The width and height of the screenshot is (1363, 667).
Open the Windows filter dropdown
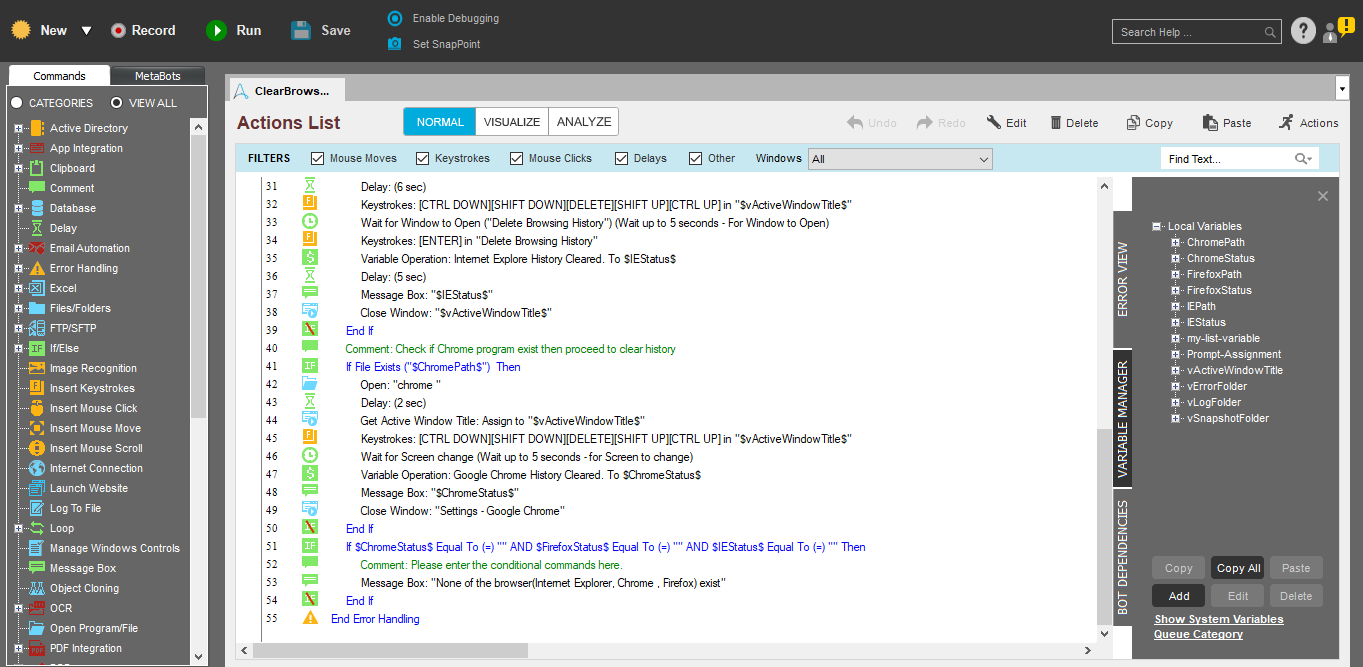[983, 159]
